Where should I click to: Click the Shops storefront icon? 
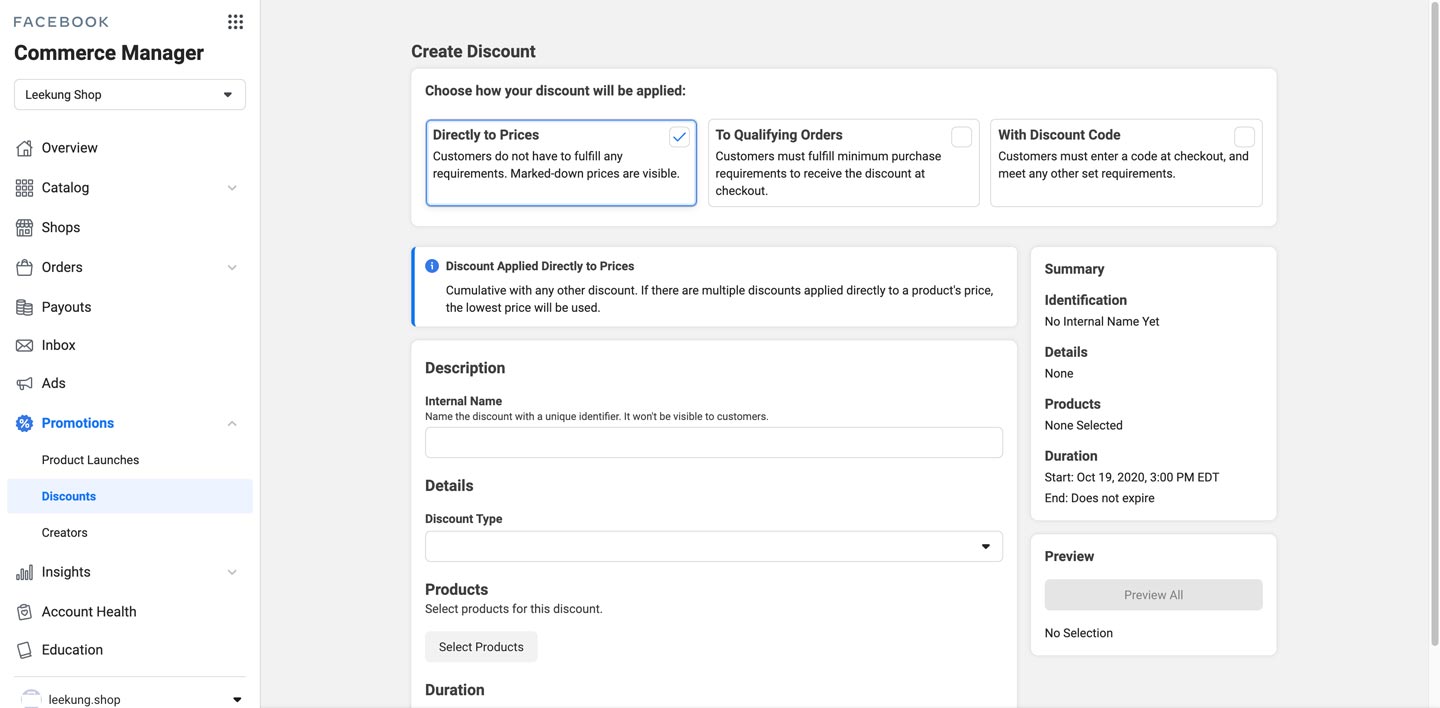[25, 228]
